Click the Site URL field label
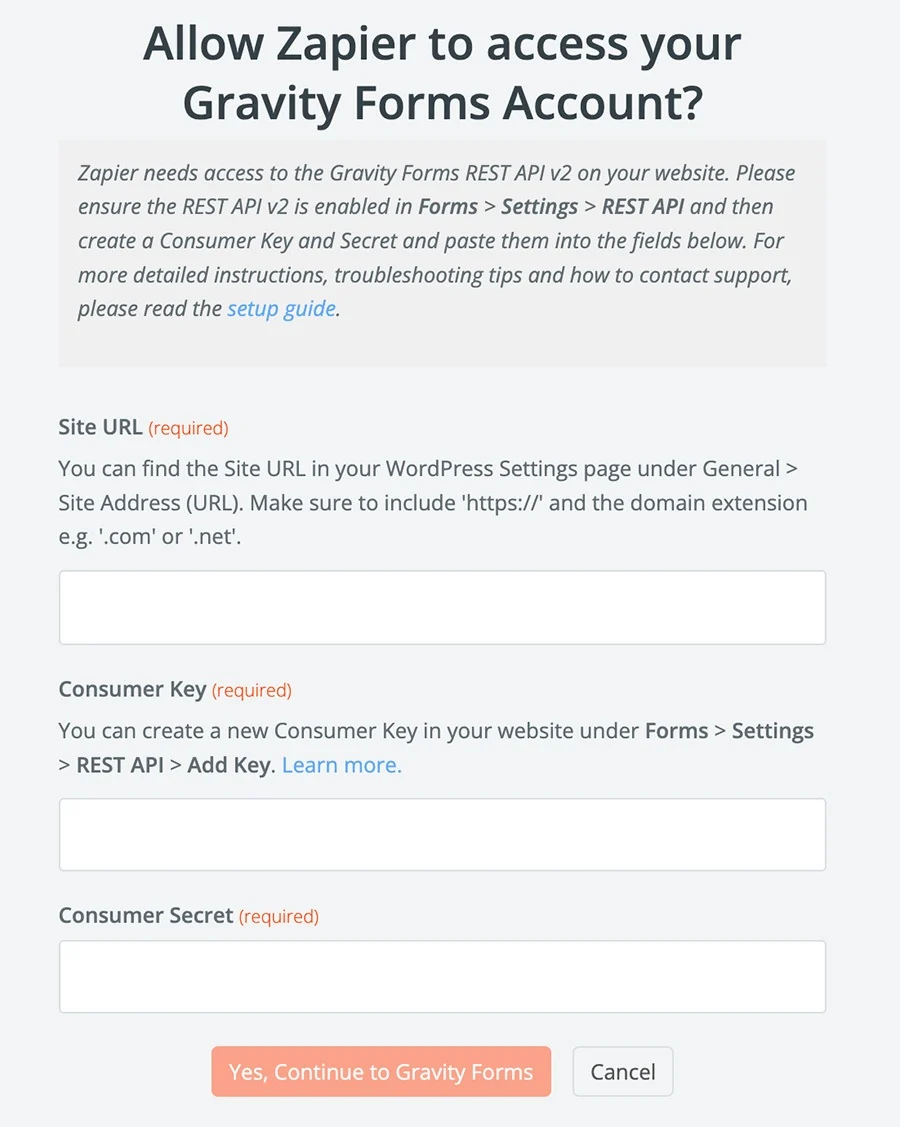 100,427
